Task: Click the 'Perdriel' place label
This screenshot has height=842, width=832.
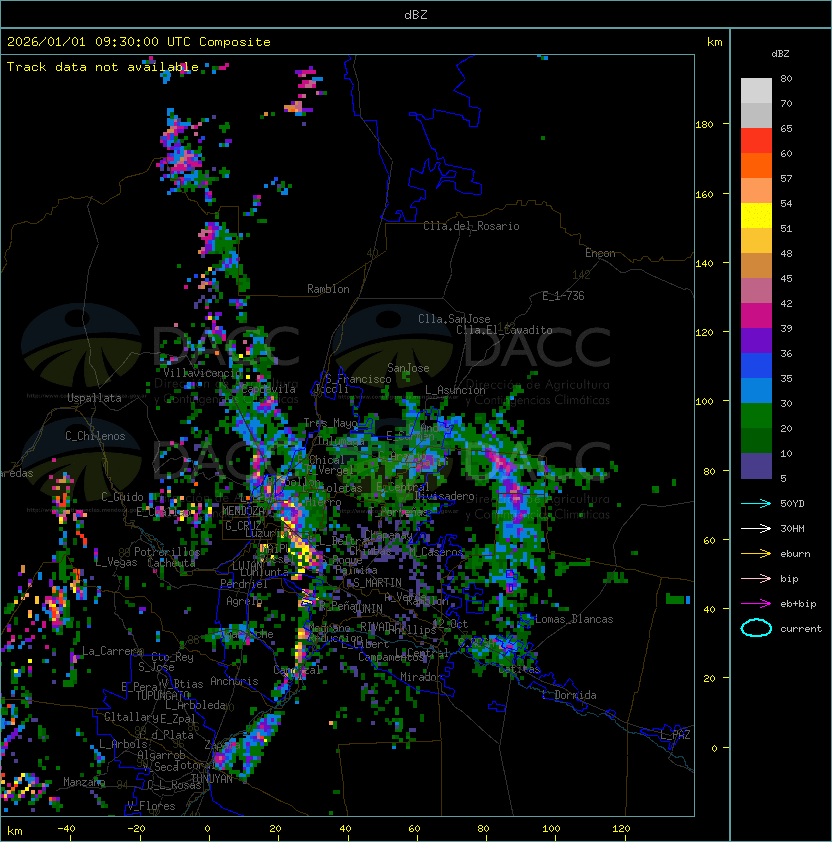Action: (243, 583)
